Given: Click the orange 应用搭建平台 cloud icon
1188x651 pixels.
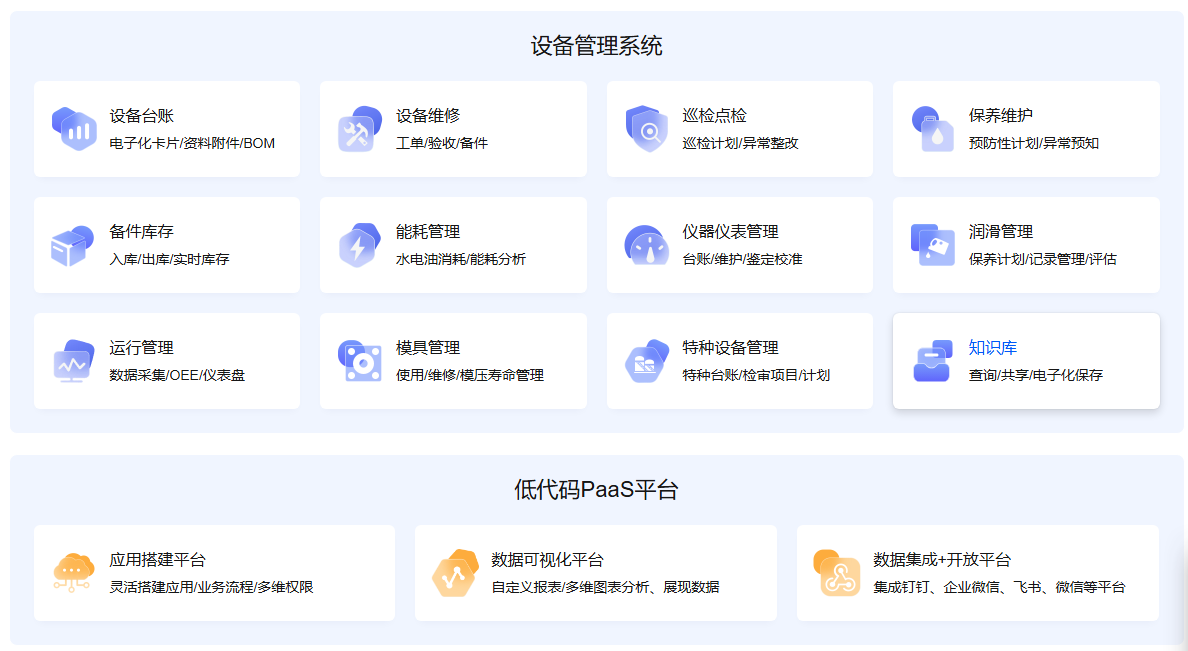Looking at the screenshot, I should [x=74, y=573].
